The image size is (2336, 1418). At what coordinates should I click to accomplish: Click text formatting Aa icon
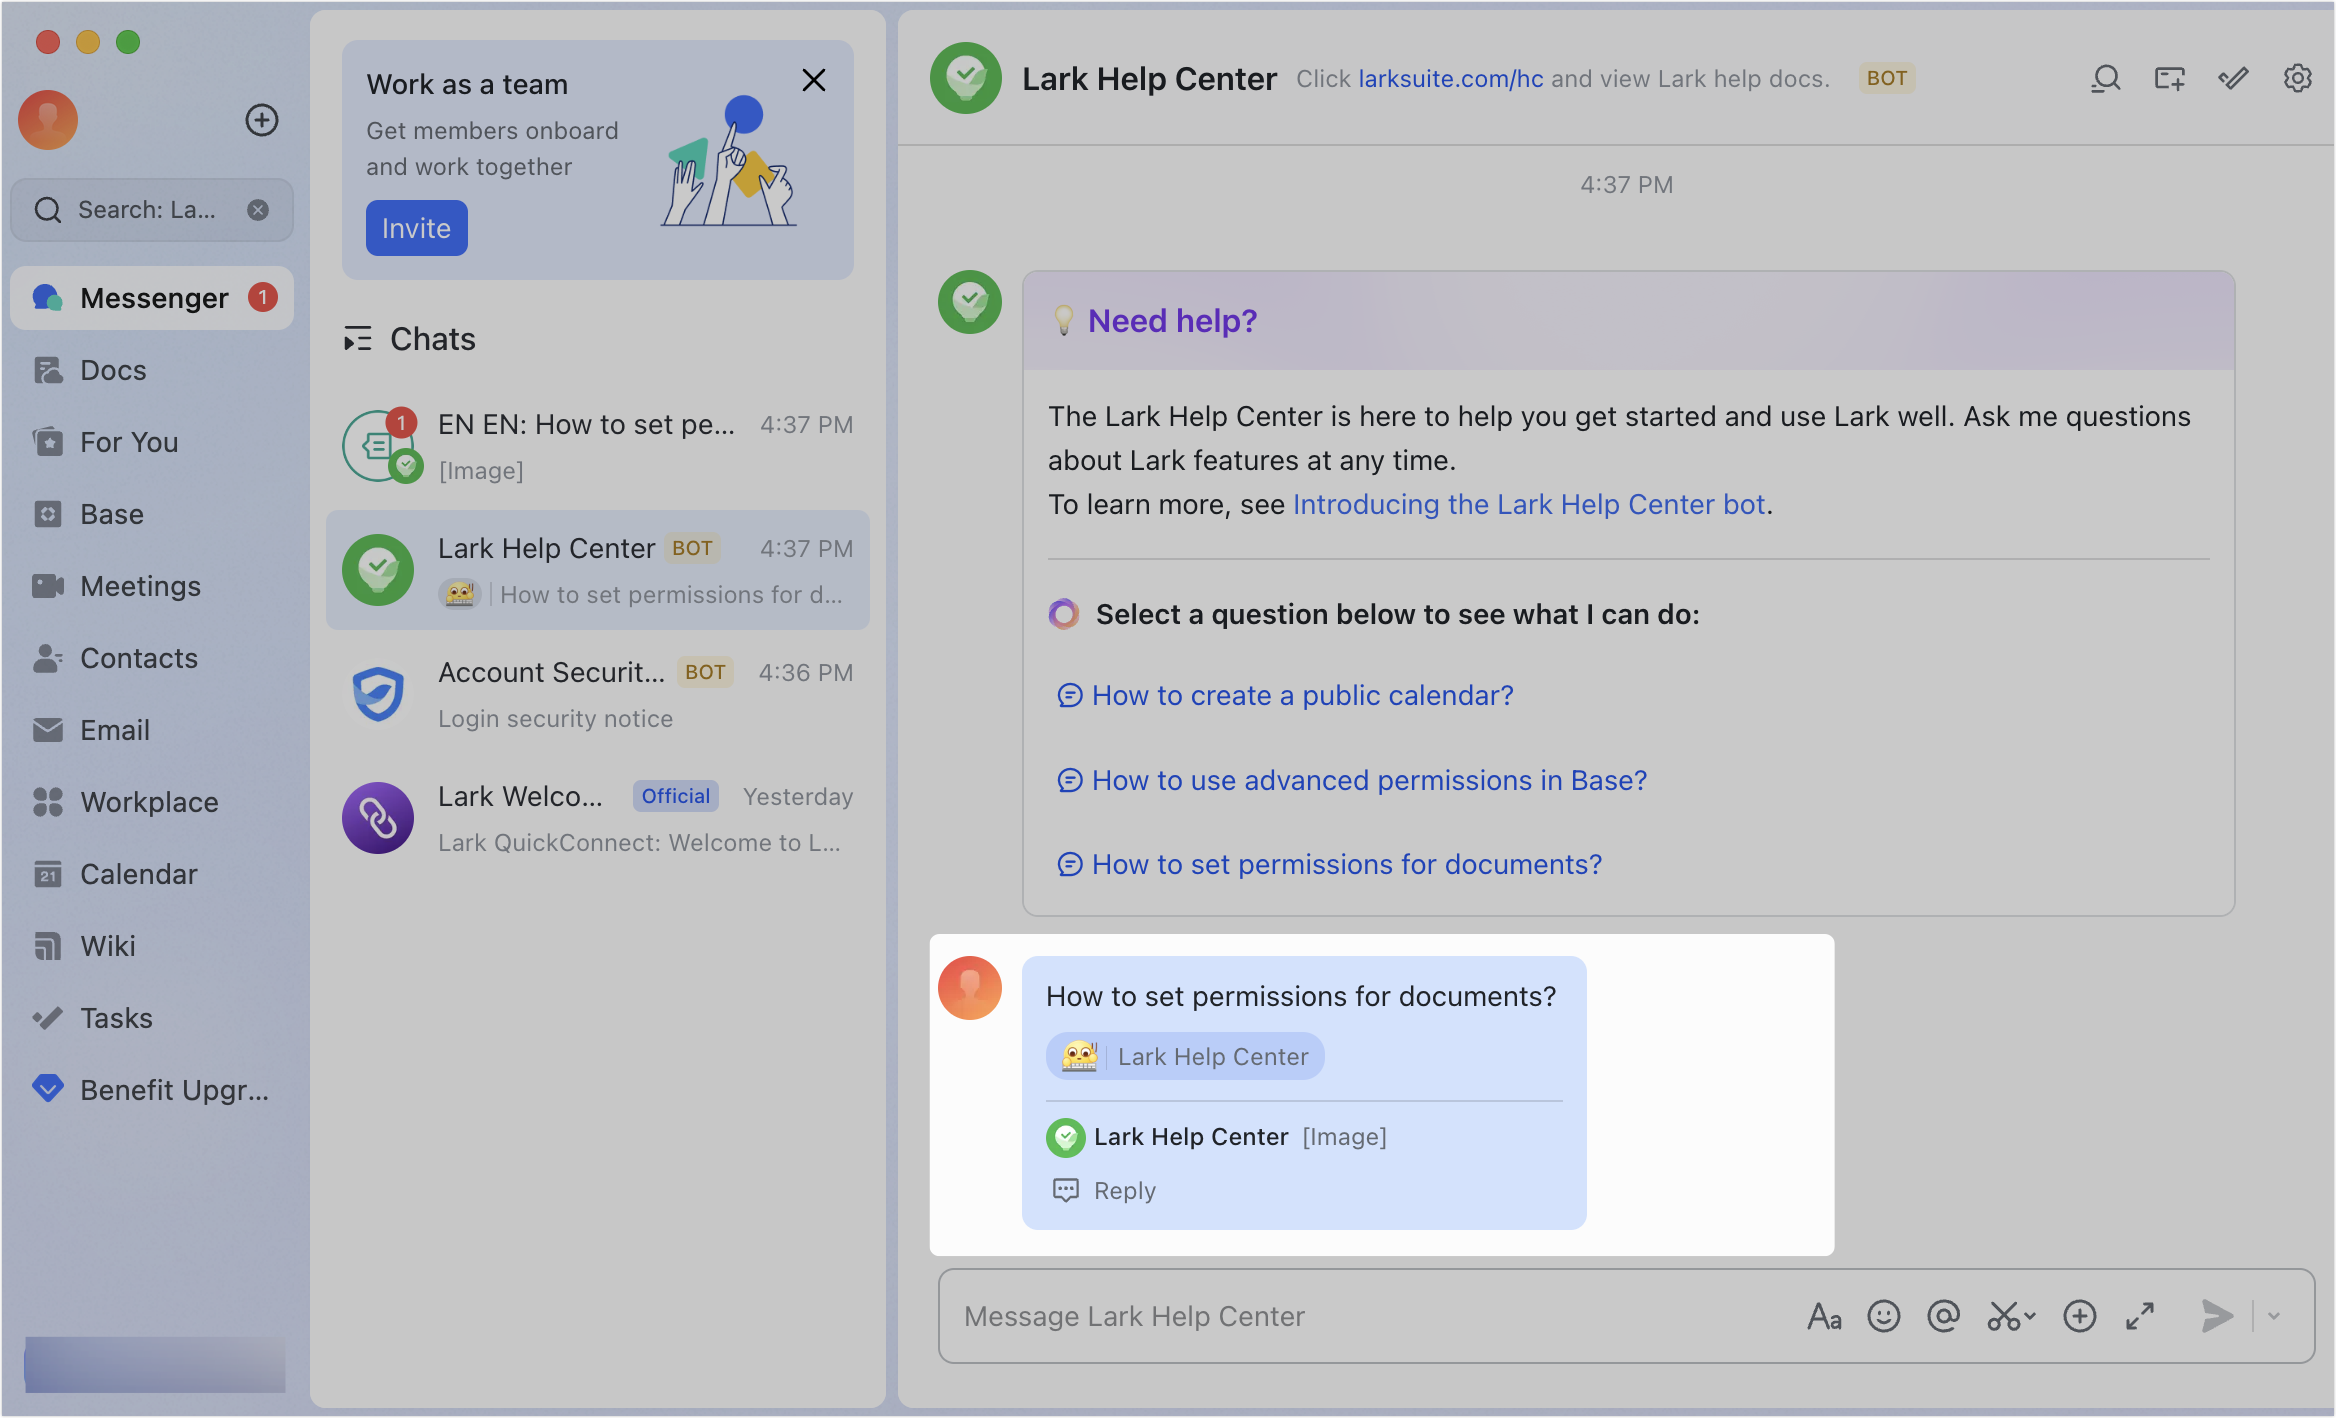(1824, 1316)
